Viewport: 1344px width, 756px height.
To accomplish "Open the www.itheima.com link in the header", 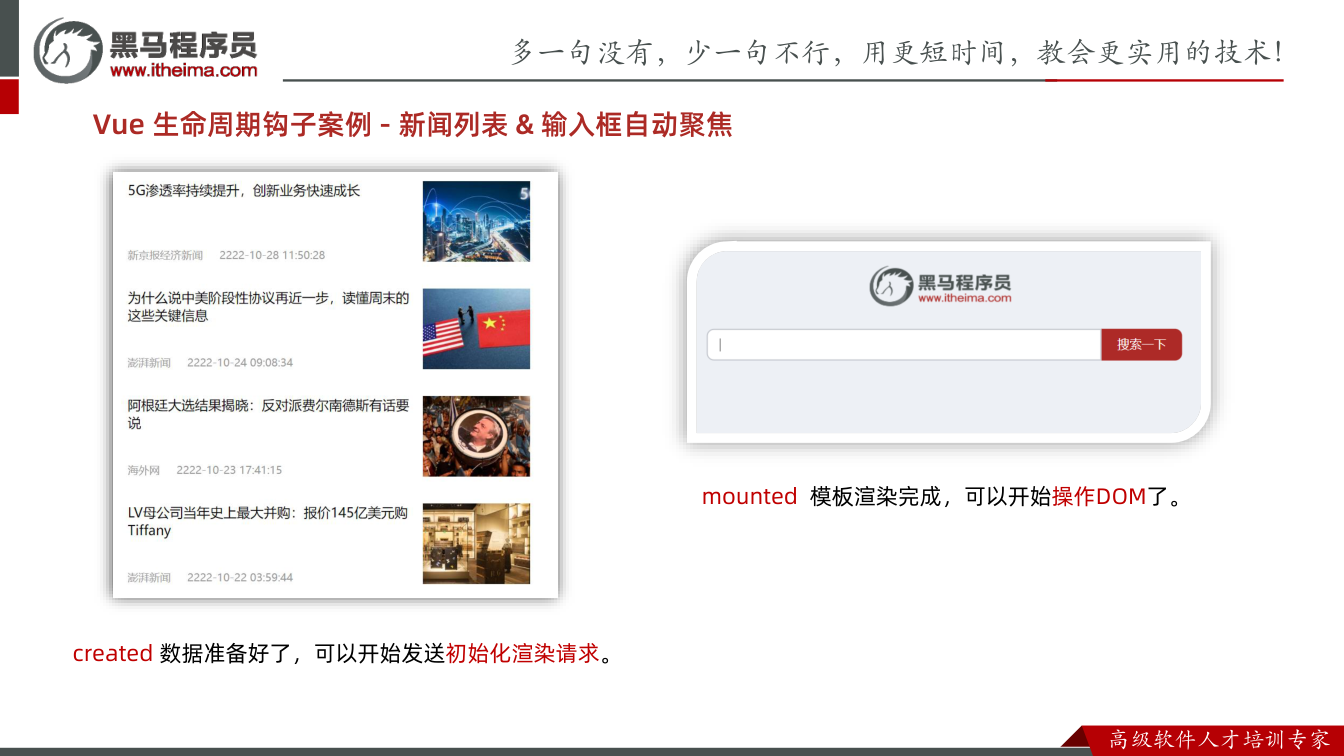I will pos(183,70).
